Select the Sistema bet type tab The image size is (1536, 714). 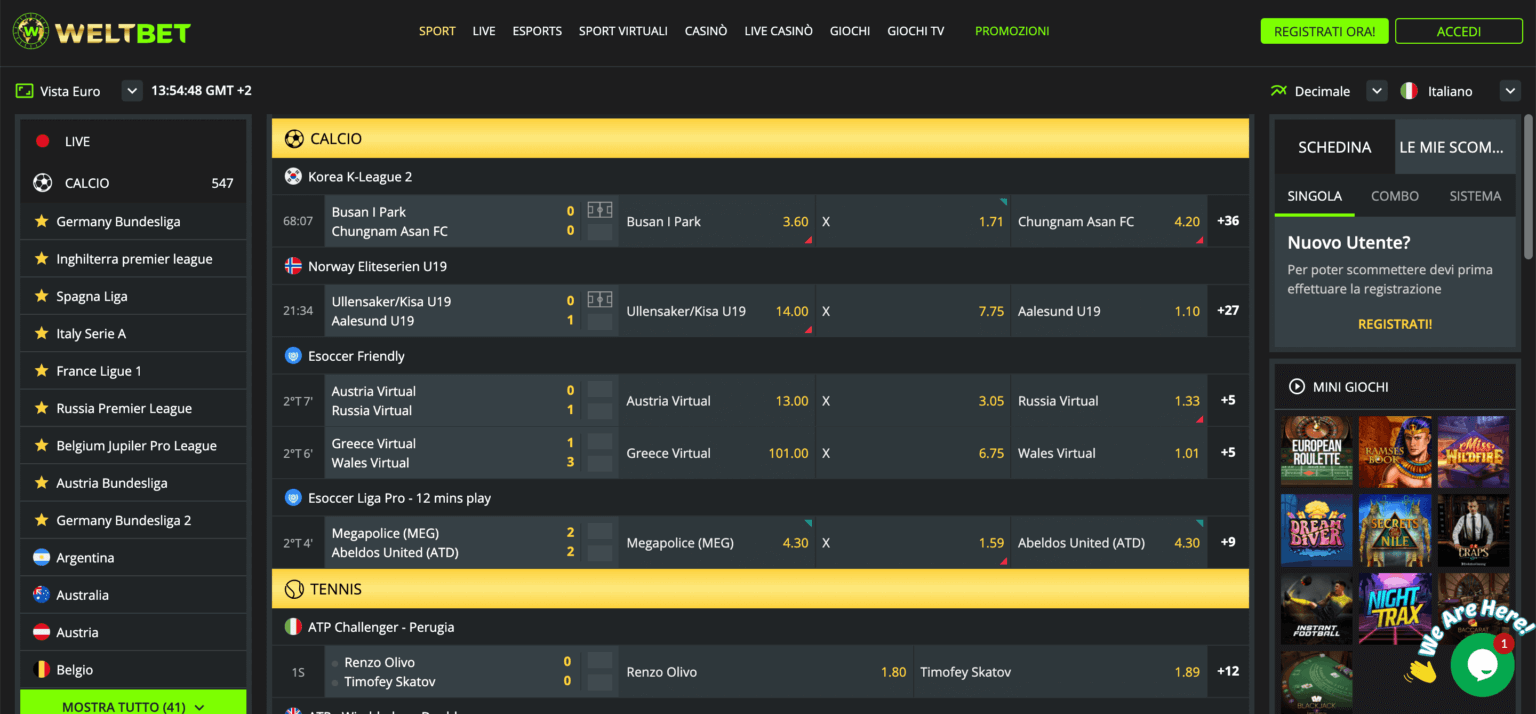[x=1475, y=196]
